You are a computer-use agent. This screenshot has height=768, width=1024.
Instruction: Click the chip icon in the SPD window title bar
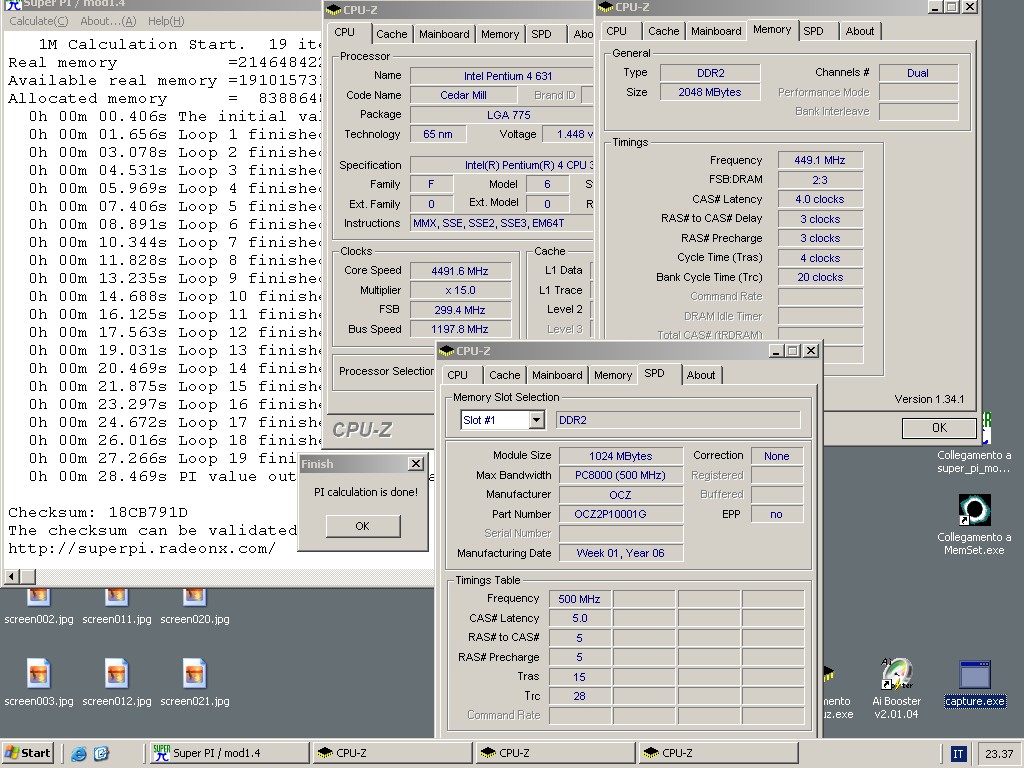click(447, 351)
